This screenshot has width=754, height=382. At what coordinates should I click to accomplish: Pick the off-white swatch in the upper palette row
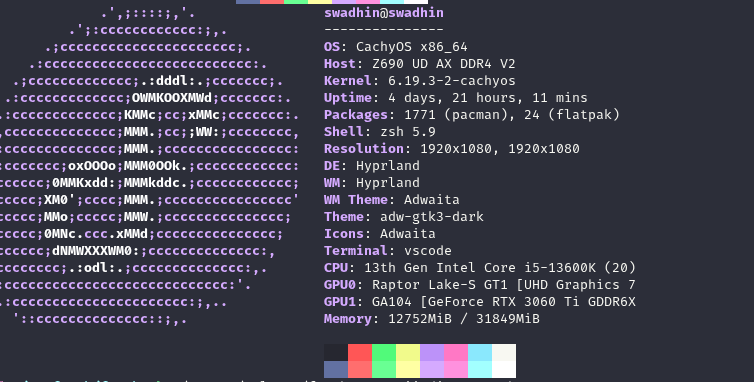tap(504, 352)
